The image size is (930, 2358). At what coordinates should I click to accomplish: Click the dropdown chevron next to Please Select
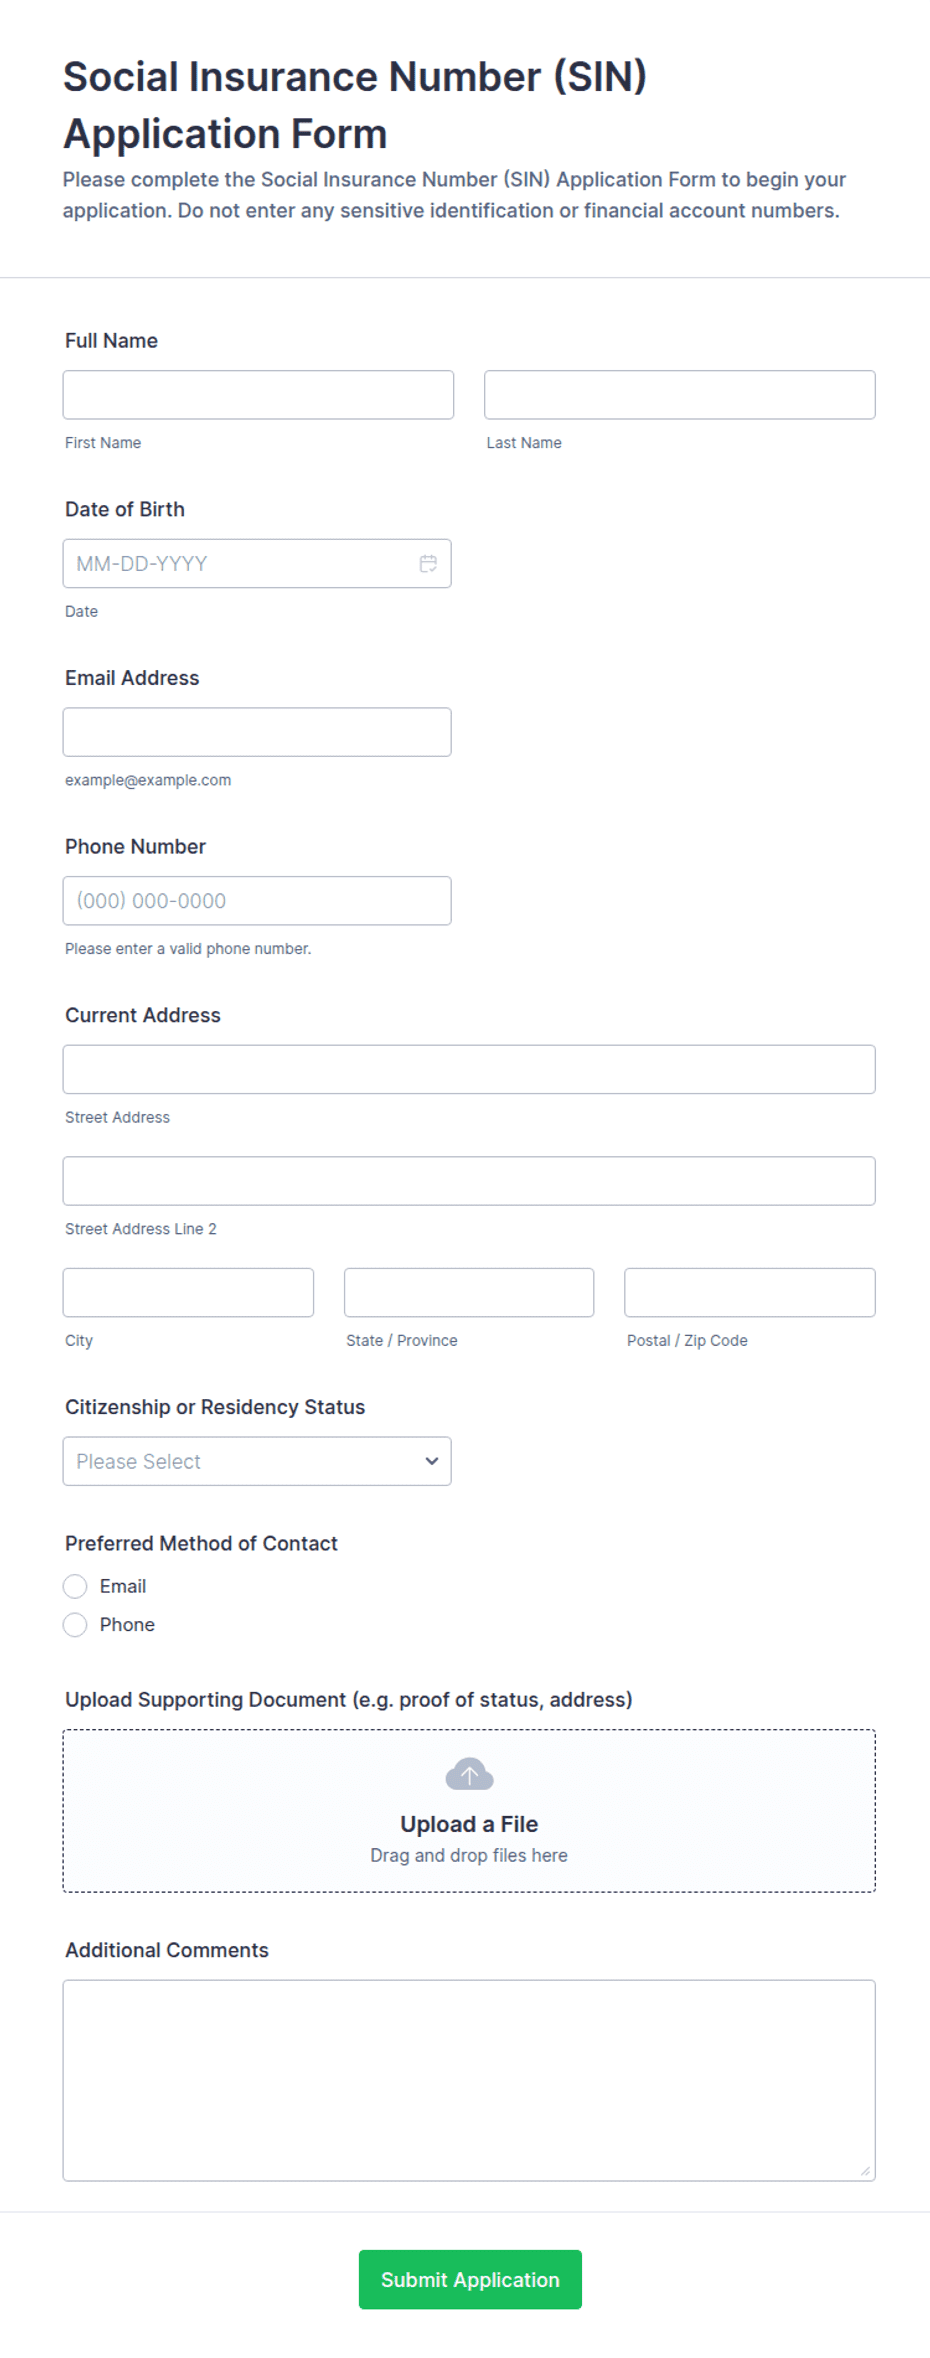431,1461
